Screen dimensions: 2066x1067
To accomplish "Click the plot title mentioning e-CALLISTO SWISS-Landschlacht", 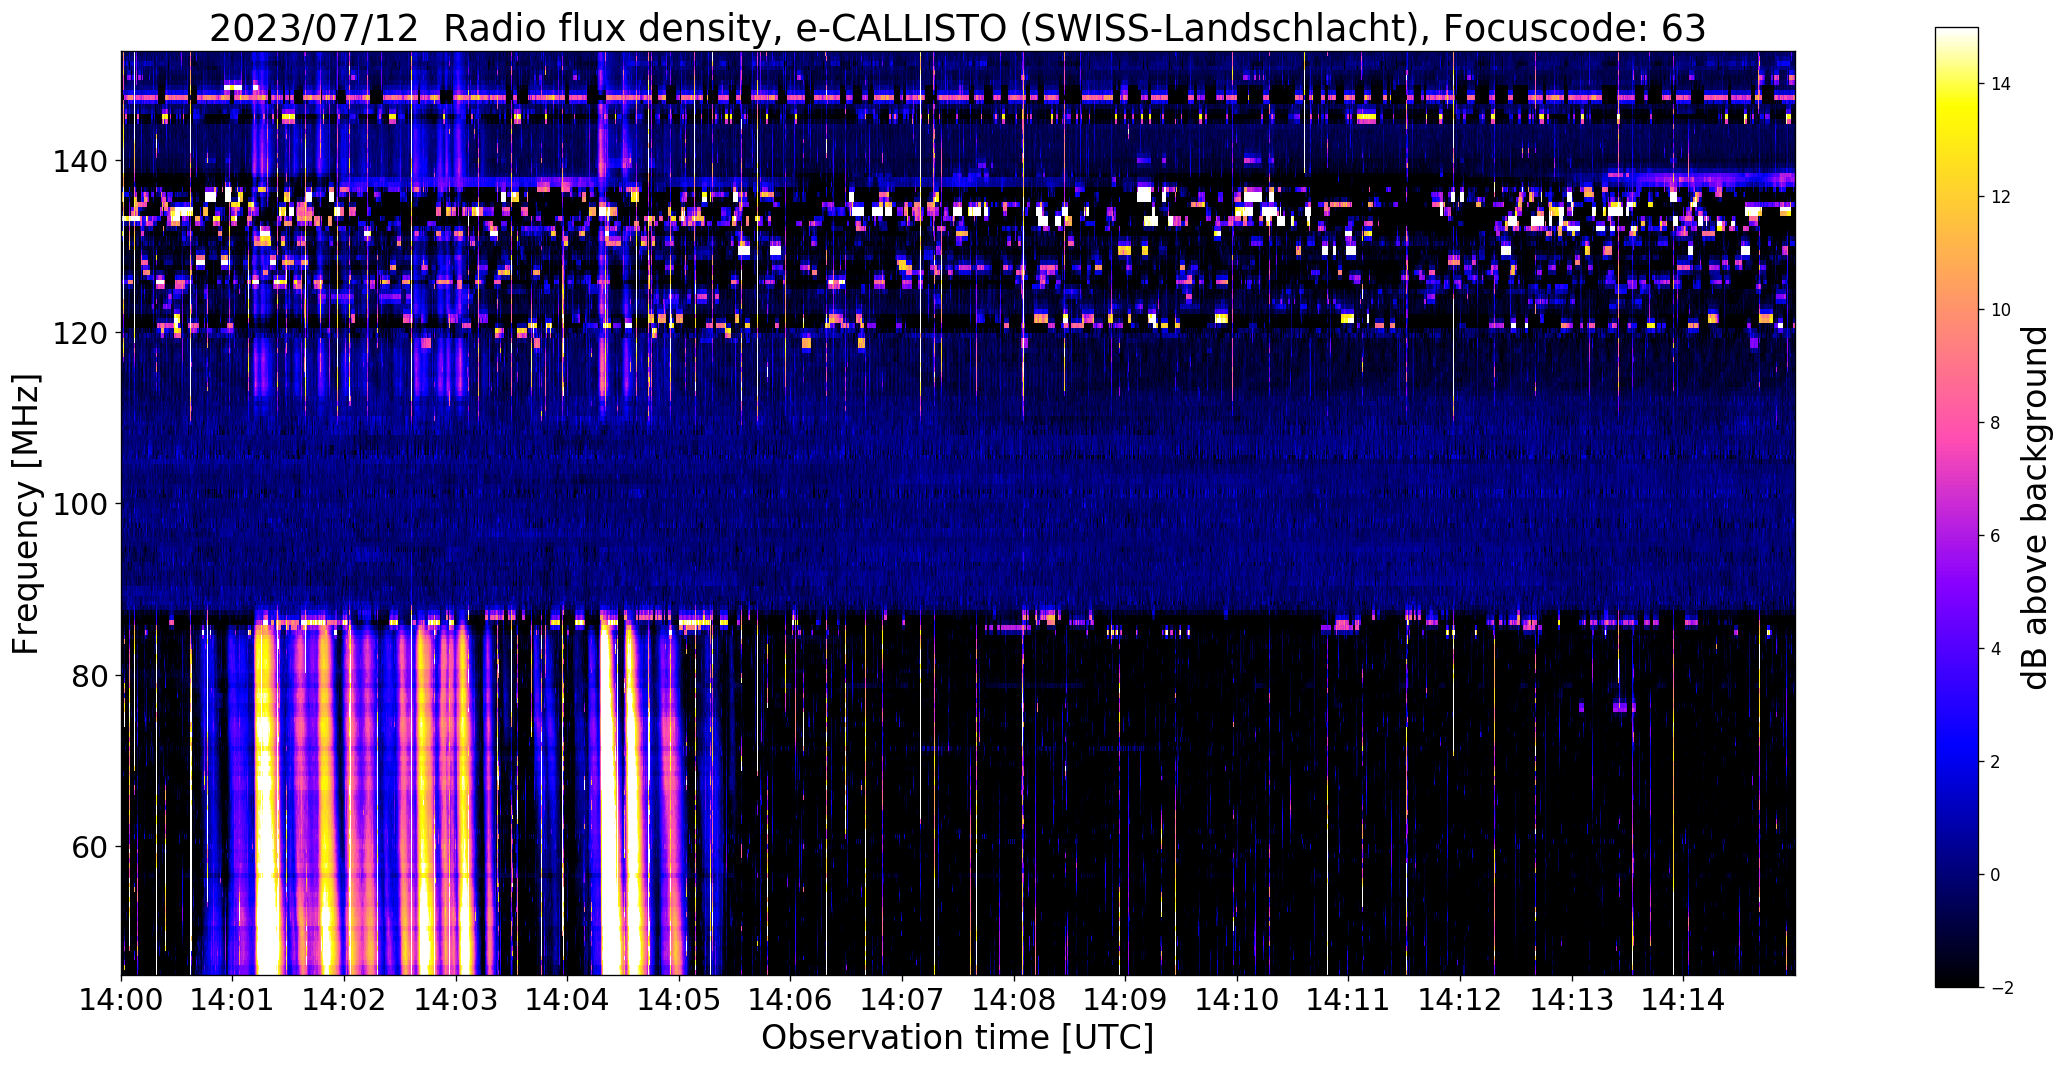I will pos(957,28).
